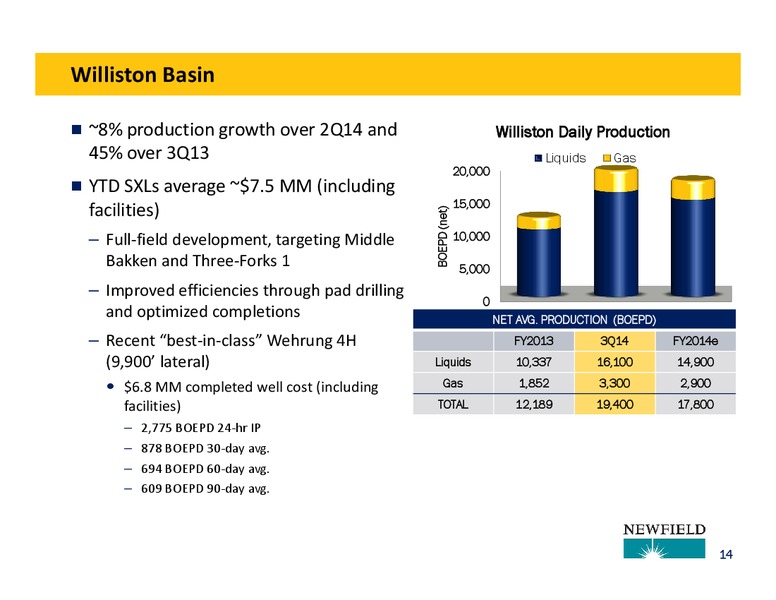Click the 1,852 table cell
The image size is (776, 600).
coord(534,383)
